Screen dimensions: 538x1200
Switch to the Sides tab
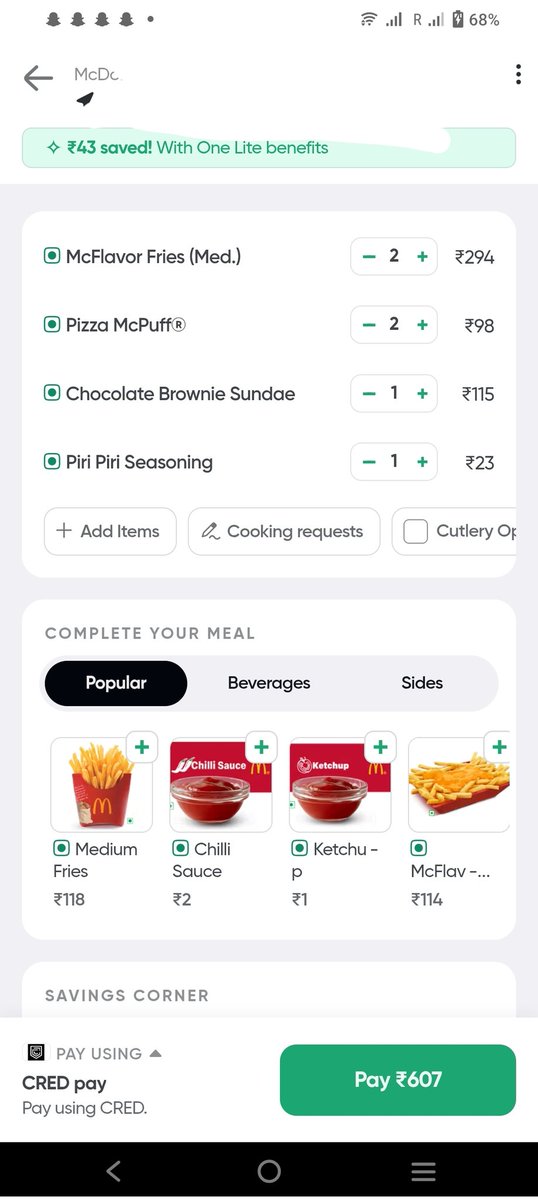point(422,683)
